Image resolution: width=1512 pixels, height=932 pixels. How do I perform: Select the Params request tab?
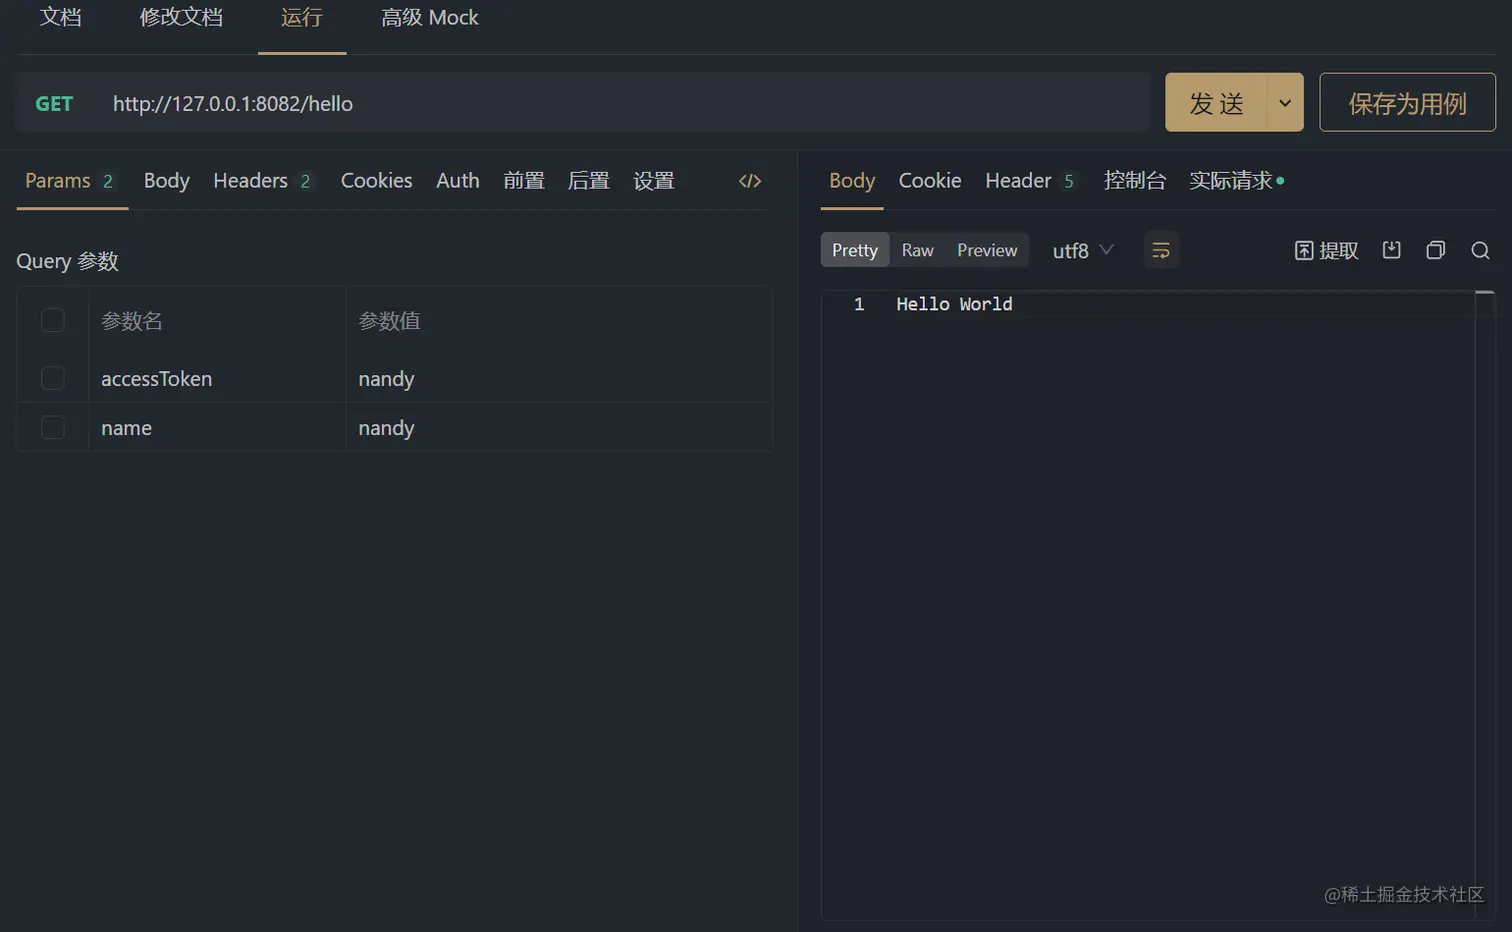(70, 181)
